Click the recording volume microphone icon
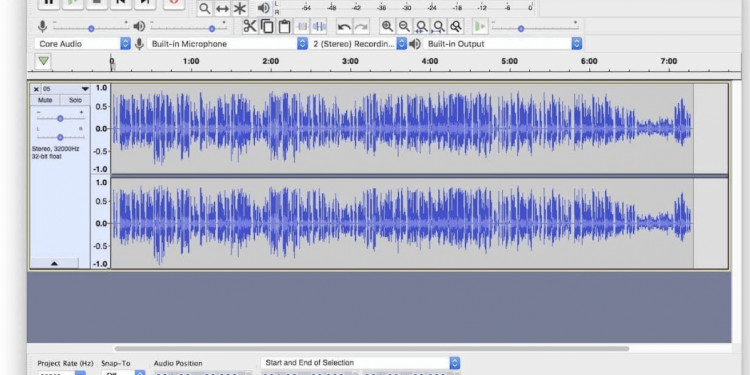The image size is (750, 375). coord(43,27)
